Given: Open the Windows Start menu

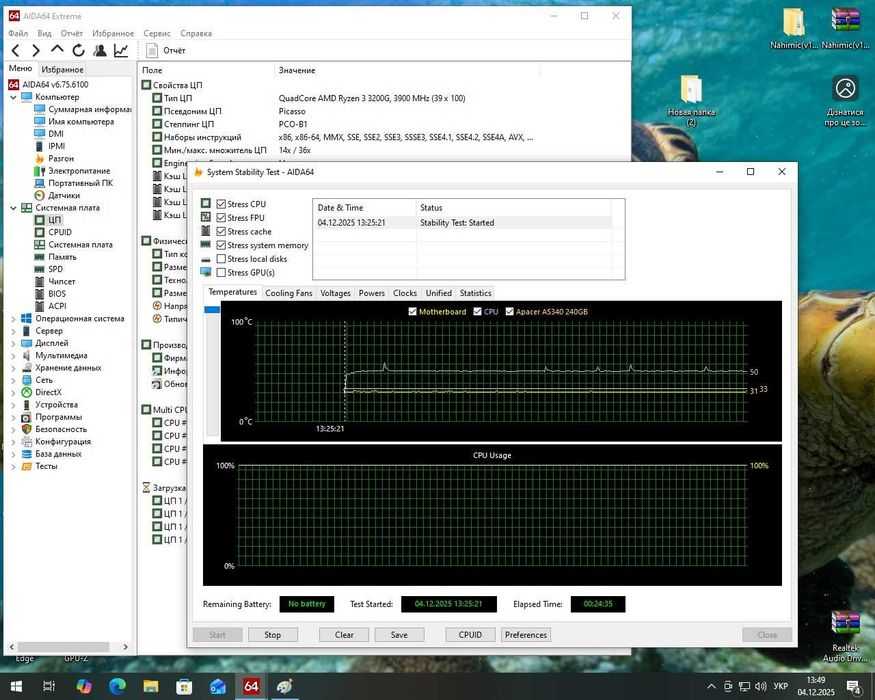Looking at the screenshot, I should tap(16, 686).
